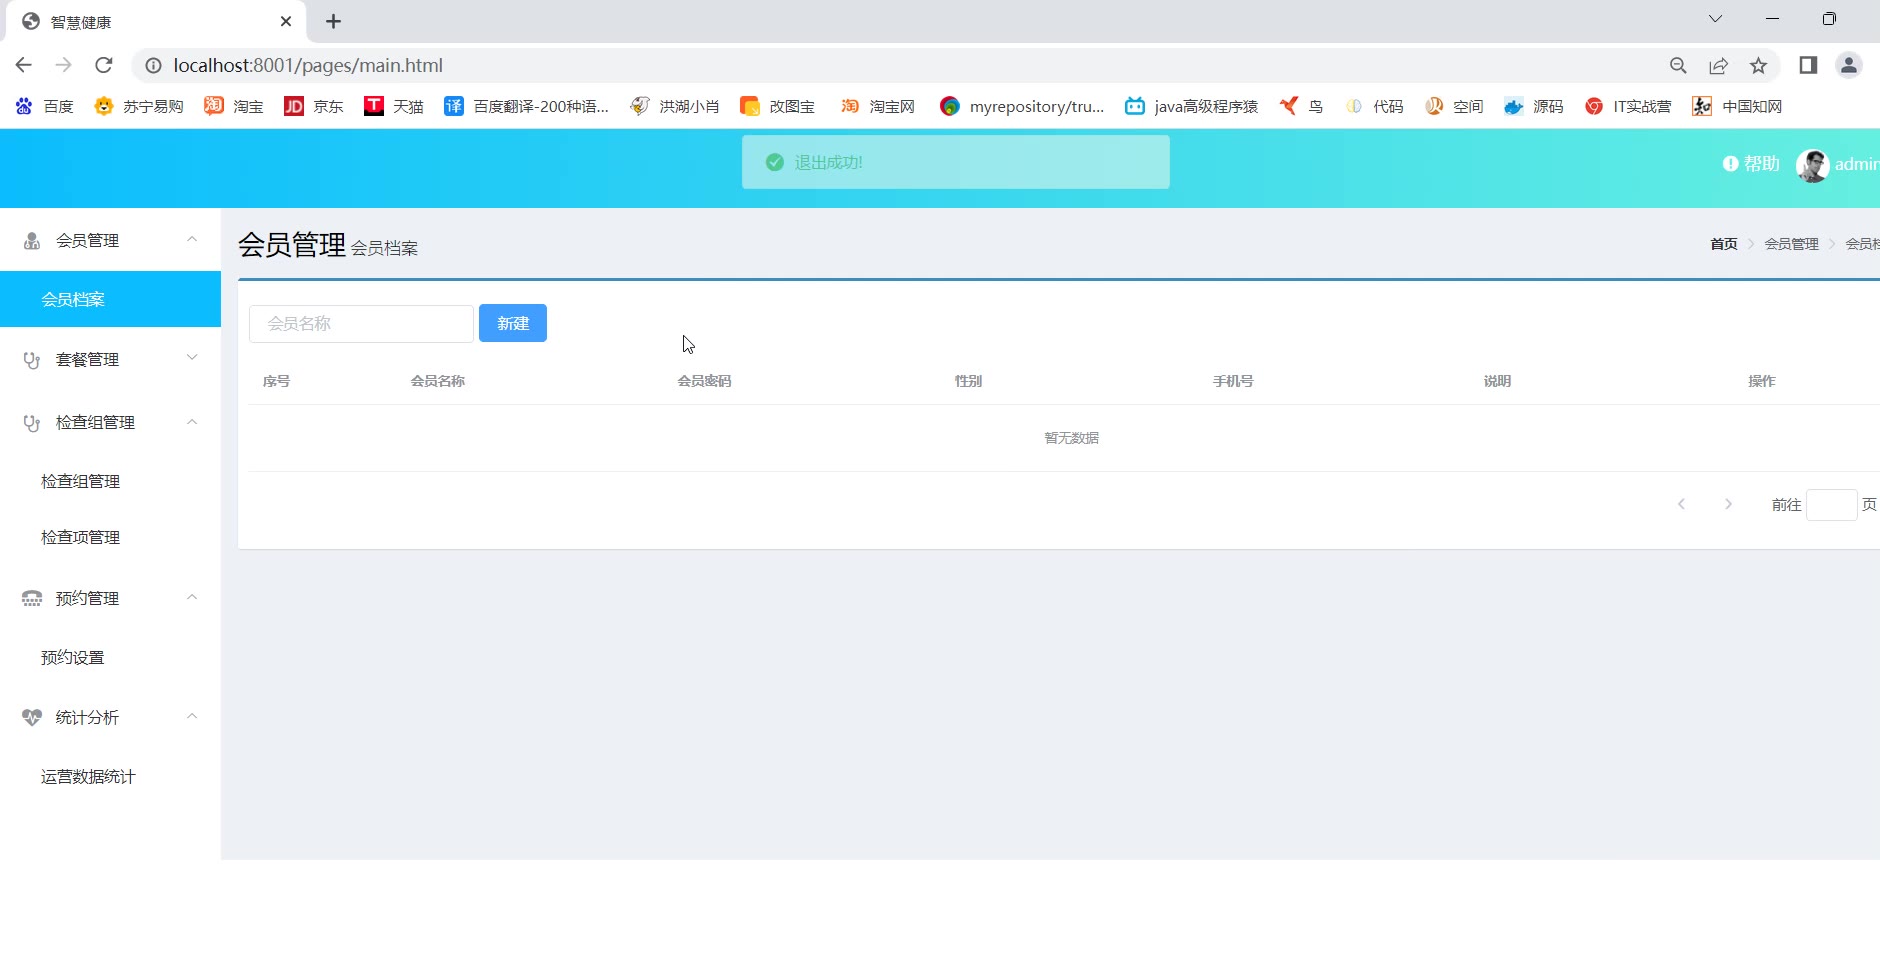Click the 说明 column header

(1497, 381)
